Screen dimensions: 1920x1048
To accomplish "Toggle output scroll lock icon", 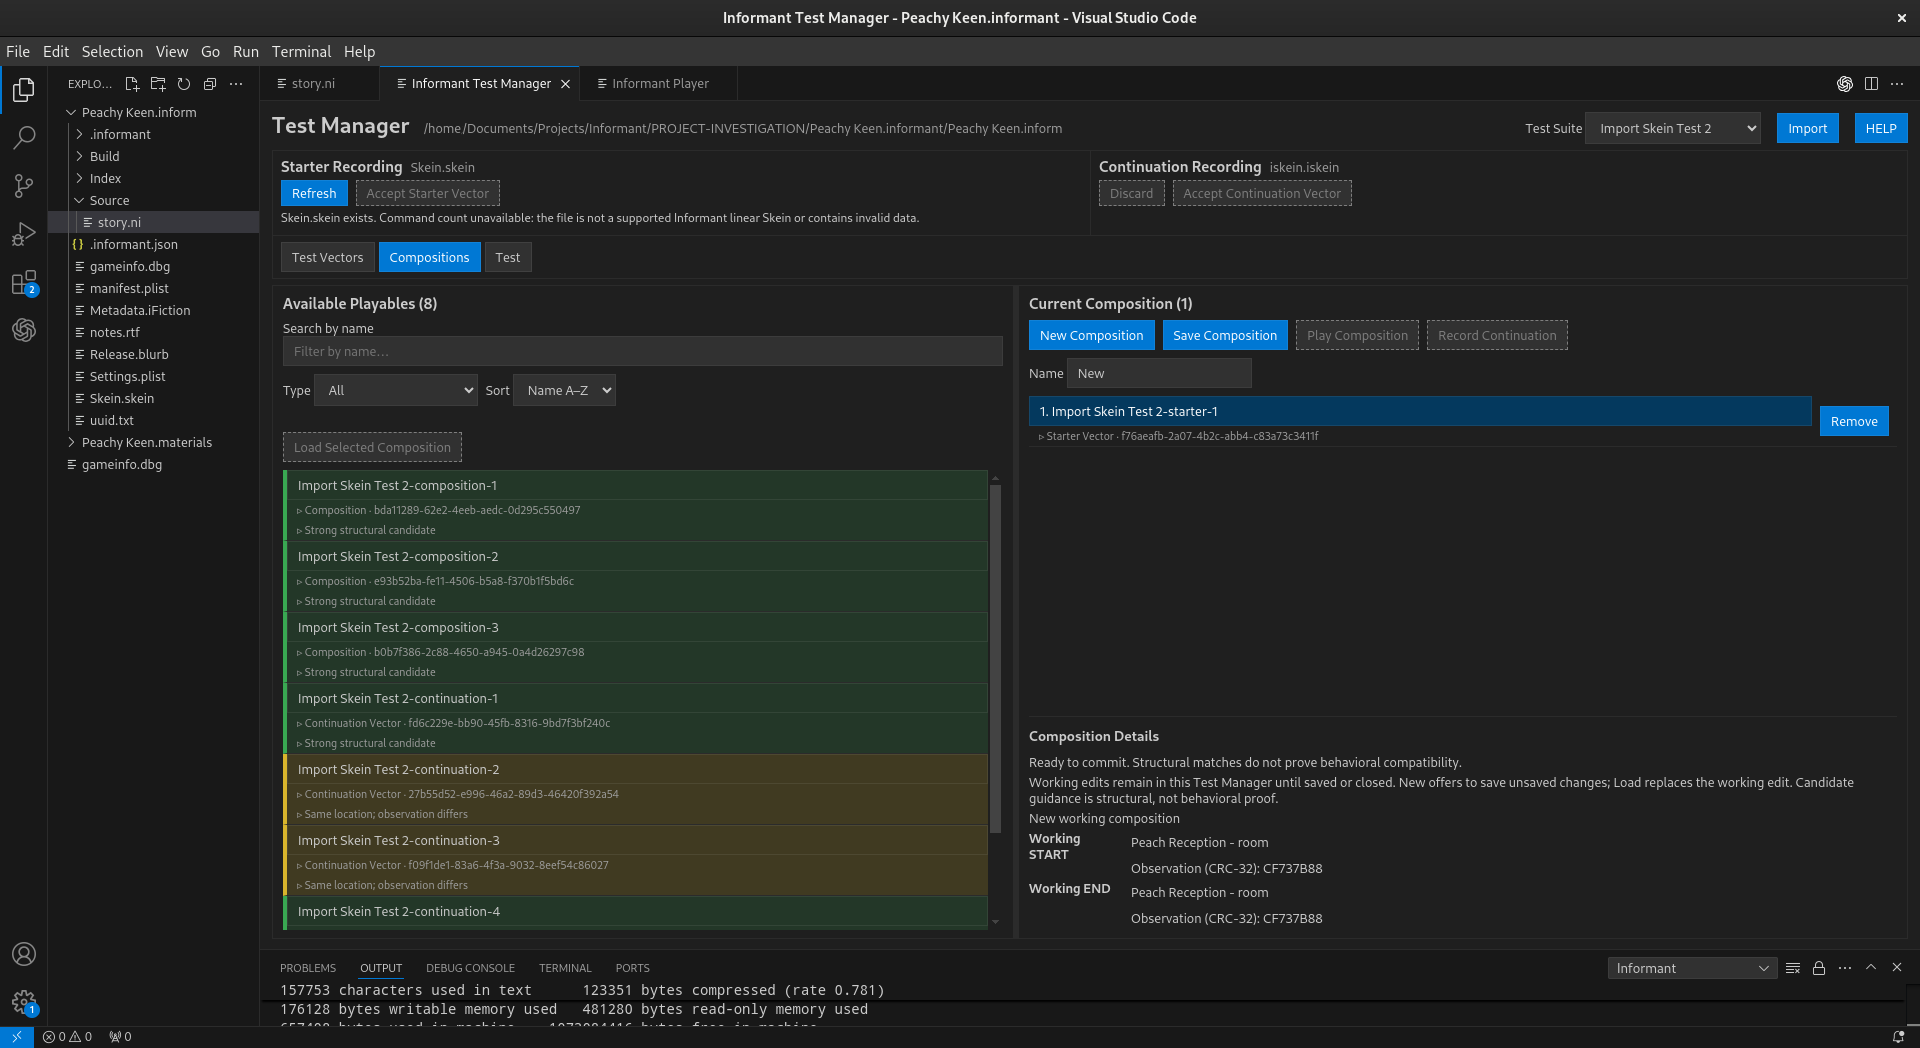I will (x=1819, y=968).
